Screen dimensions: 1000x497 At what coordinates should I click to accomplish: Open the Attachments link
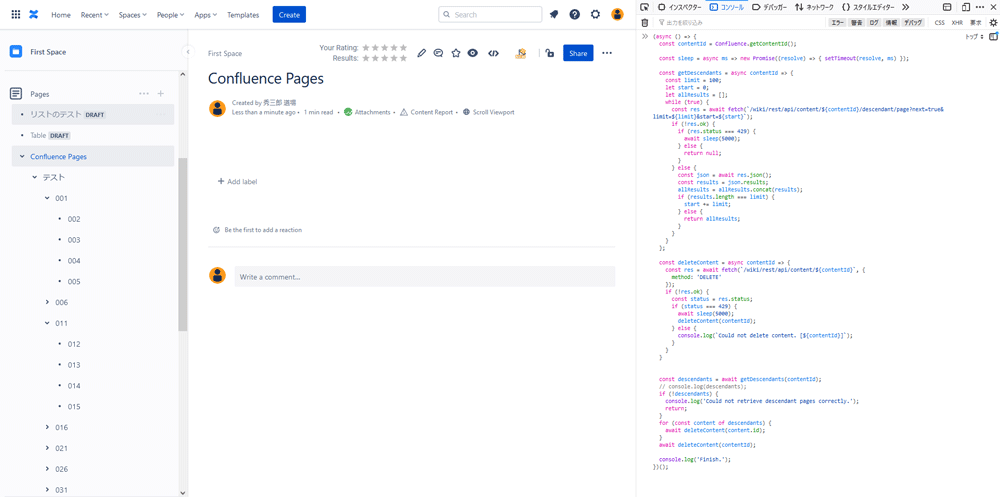coord(367,112)
